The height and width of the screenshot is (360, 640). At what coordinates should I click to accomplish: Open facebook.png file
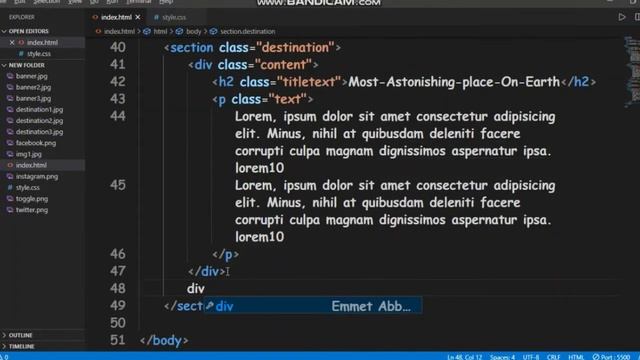pyautogui.click(x=36, y=143)
